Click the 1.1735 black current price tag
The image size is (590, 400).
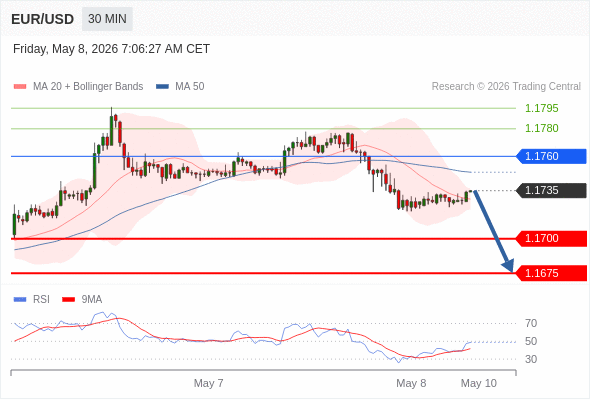click(551, 190)
